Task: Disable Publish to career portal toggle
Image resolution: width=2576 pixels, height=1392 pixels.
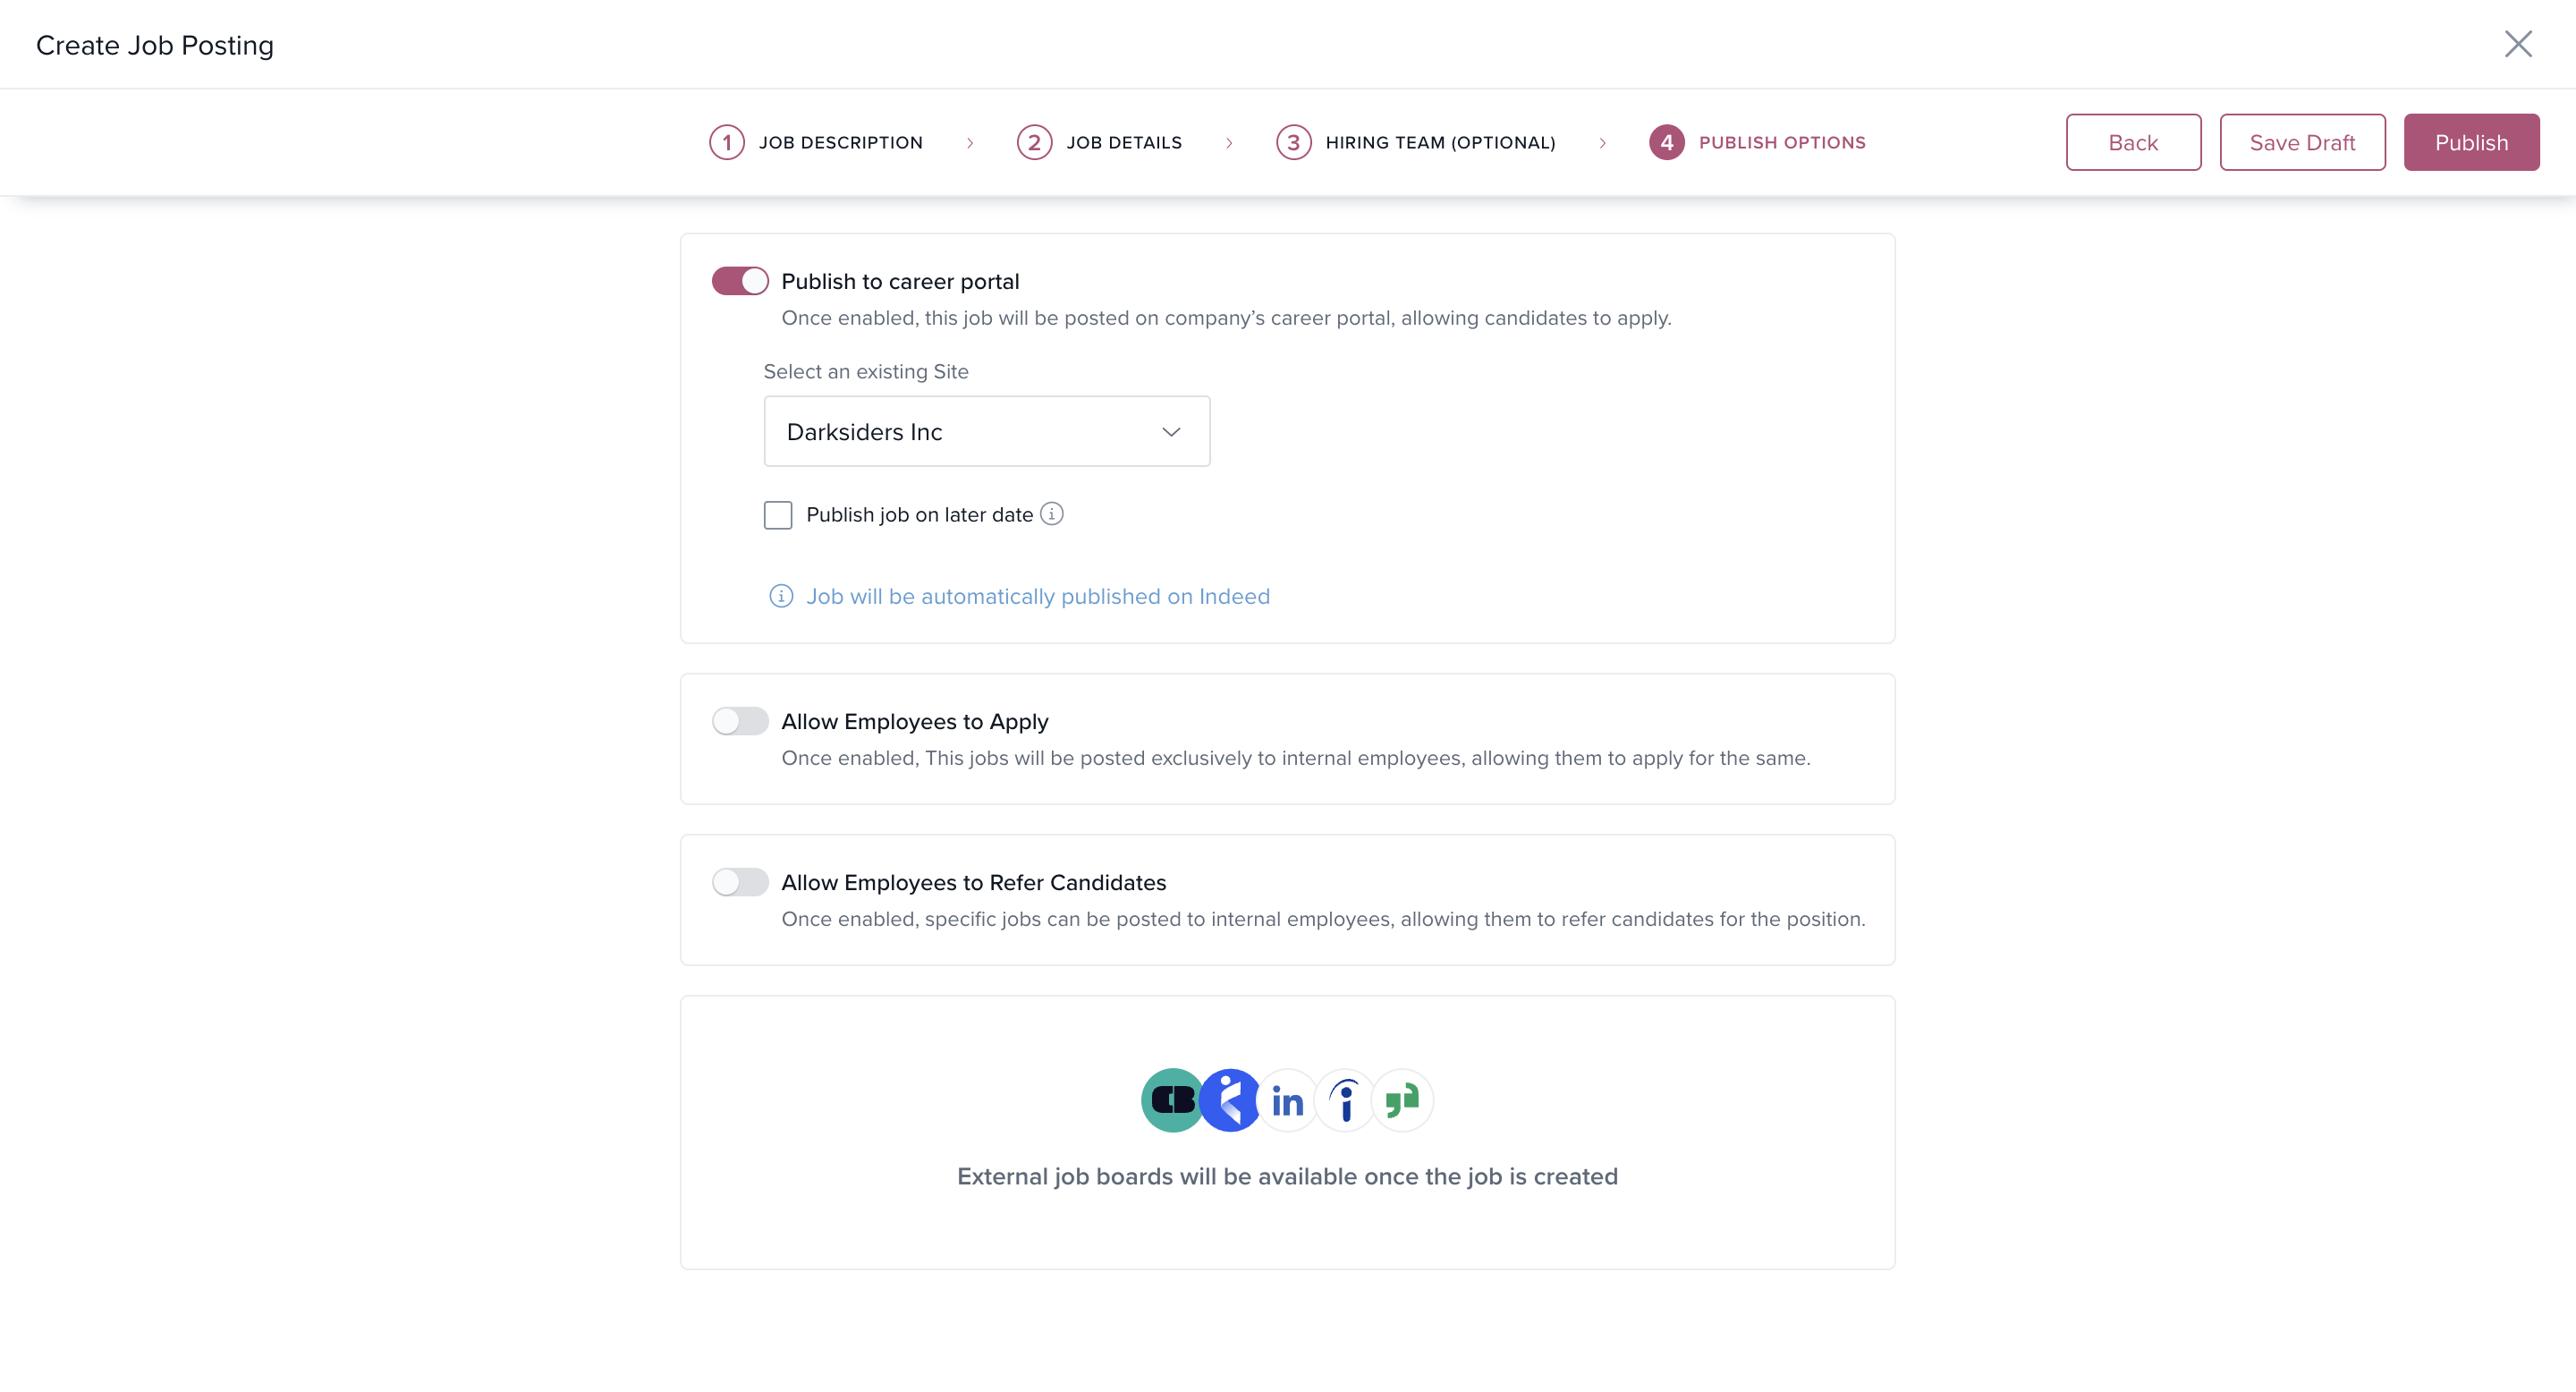Action: (x=740, y=281)
